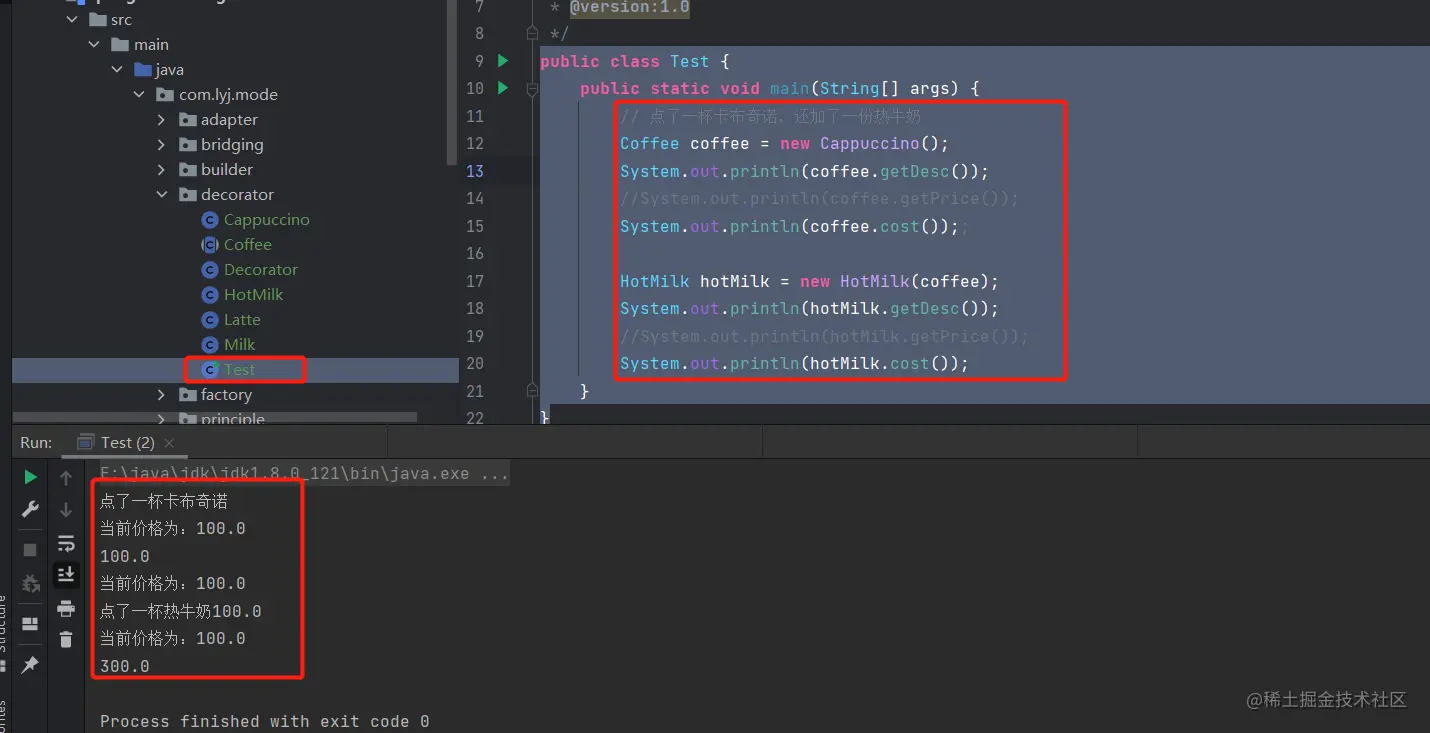Fold the main method at line 10
Image resolution: width=1430 pixels, height=733 pixels.
click(532, 88)
